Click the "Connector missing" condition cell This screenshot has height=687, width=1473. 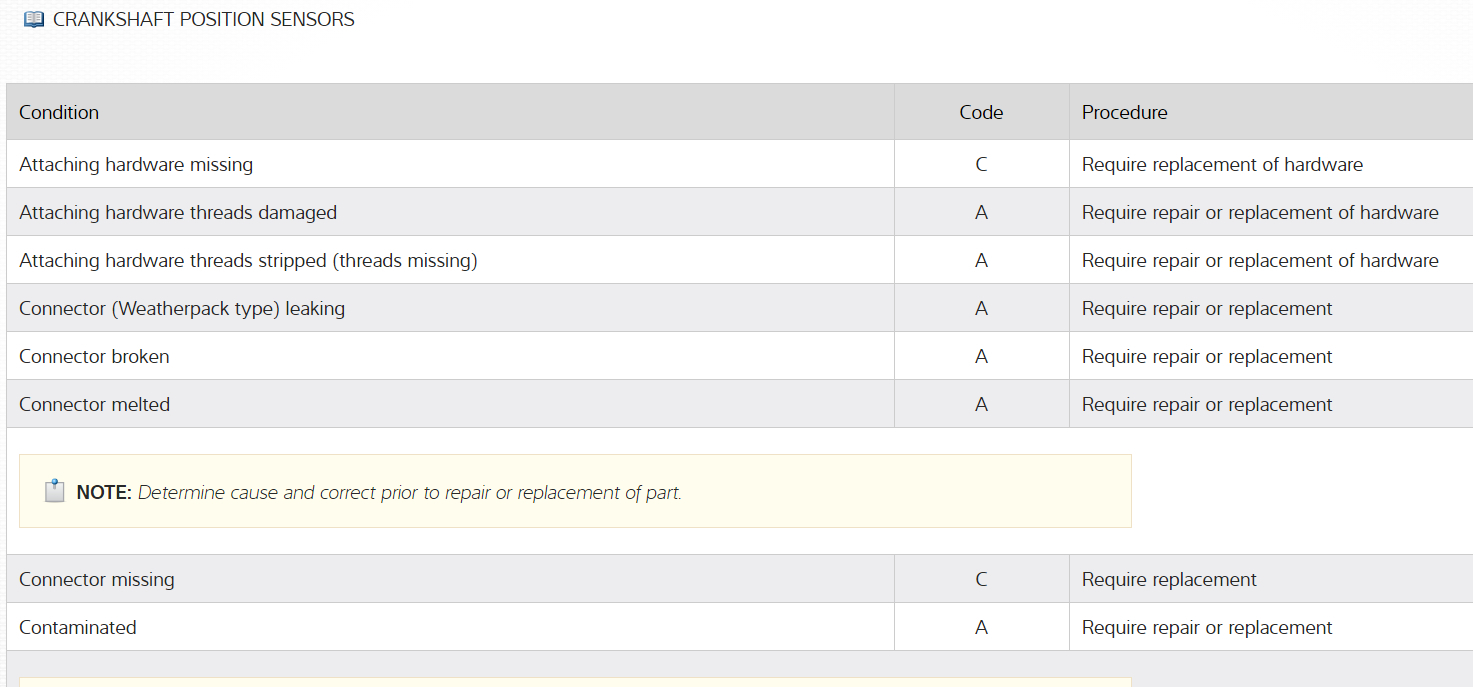click(x=96, y=580)
